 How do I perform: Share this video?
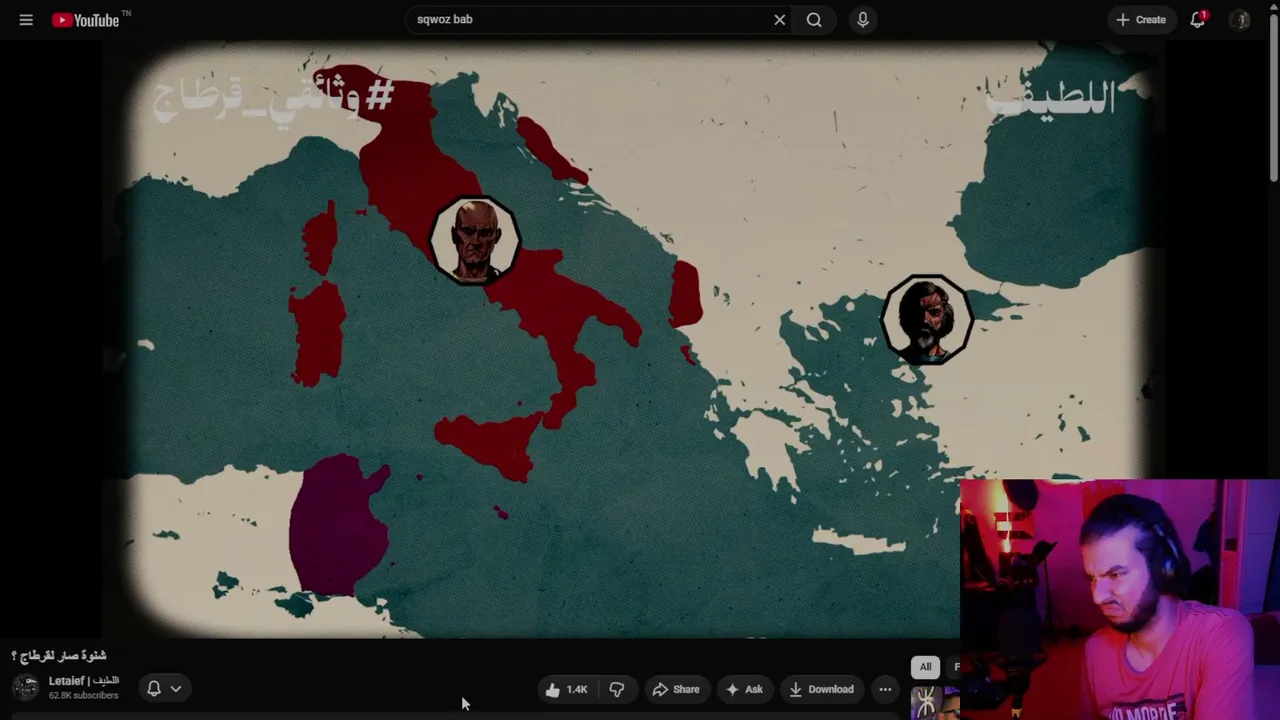pyautogui.click(x=676, y=689)
